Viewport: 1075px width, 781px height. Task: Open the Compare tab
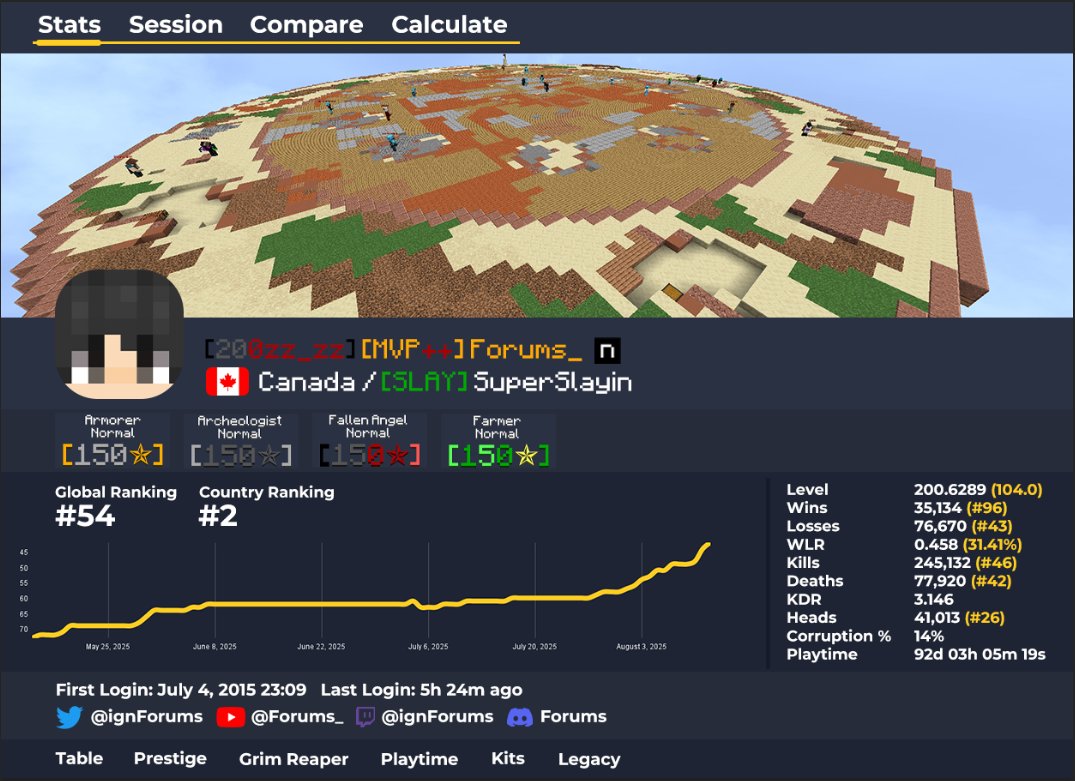click(x=307, y=24)
